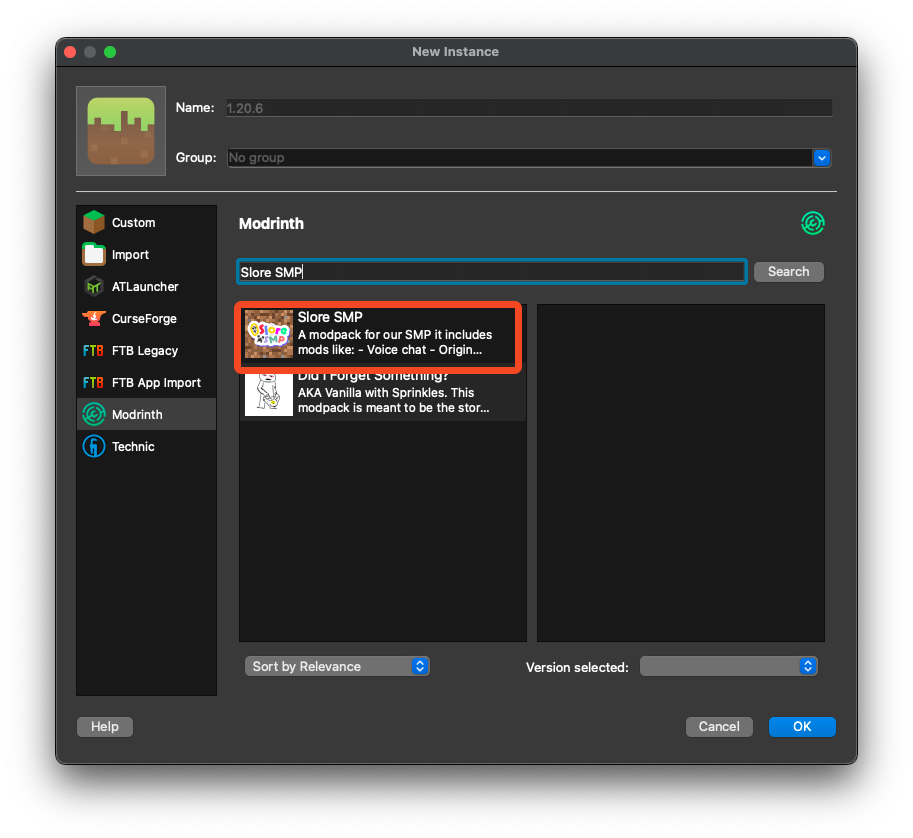Expand the Sort by Relevance dropdown
This screenshot has width=913, height=838.
pyautogui.click(x=337, y=666)
